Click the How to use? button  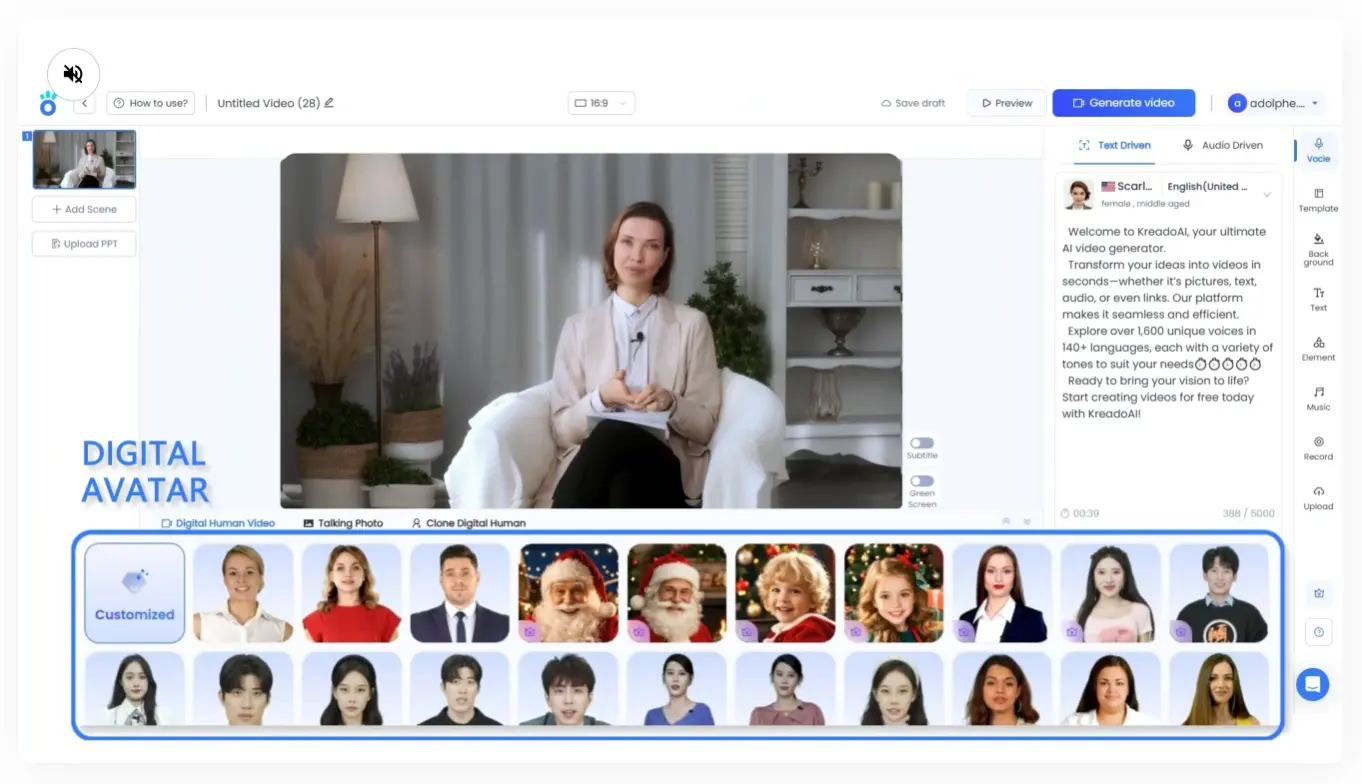click(x=151, y=103)
